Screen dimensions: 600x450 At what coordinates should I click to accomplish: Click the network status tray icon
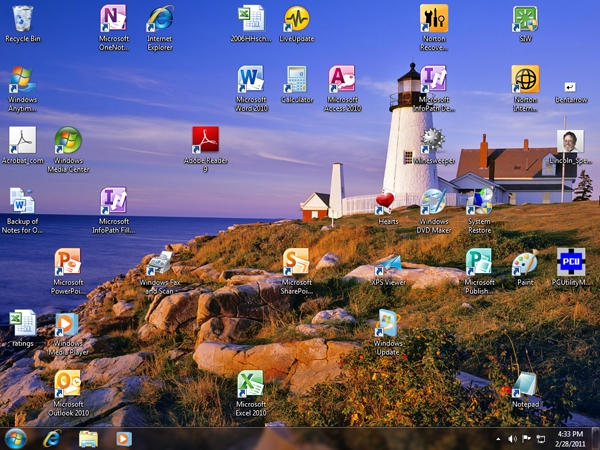541,439
